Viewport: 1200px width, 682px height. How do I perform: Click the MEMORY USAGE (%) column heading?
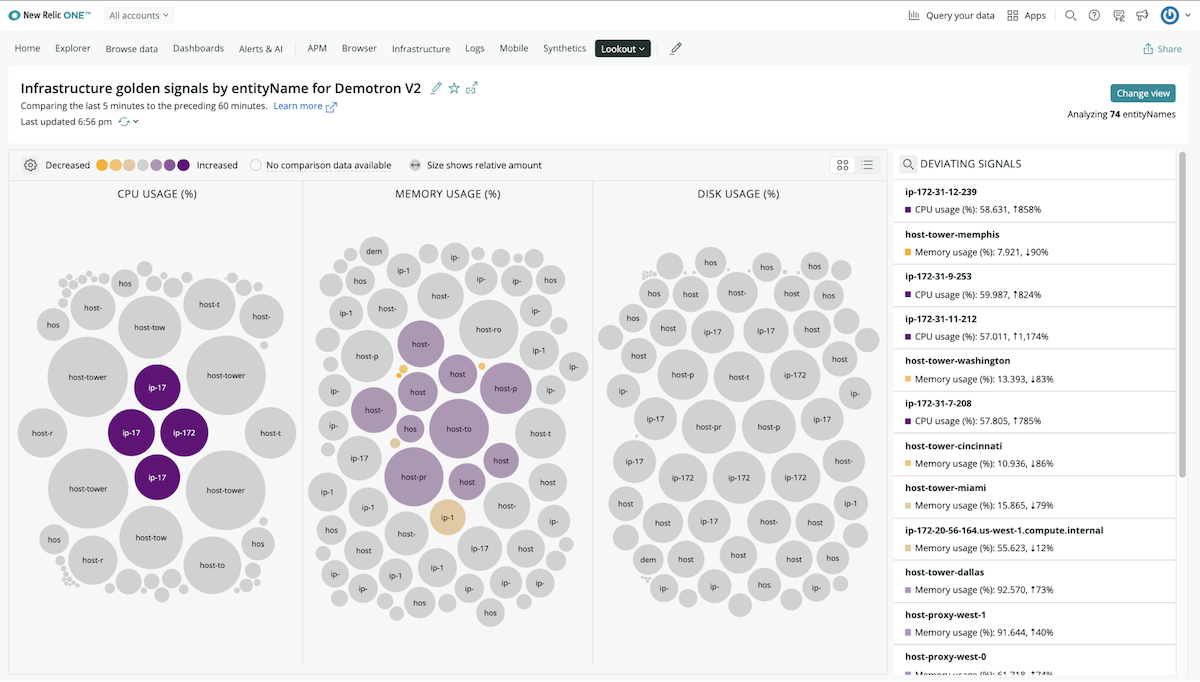tap(448, 194)
